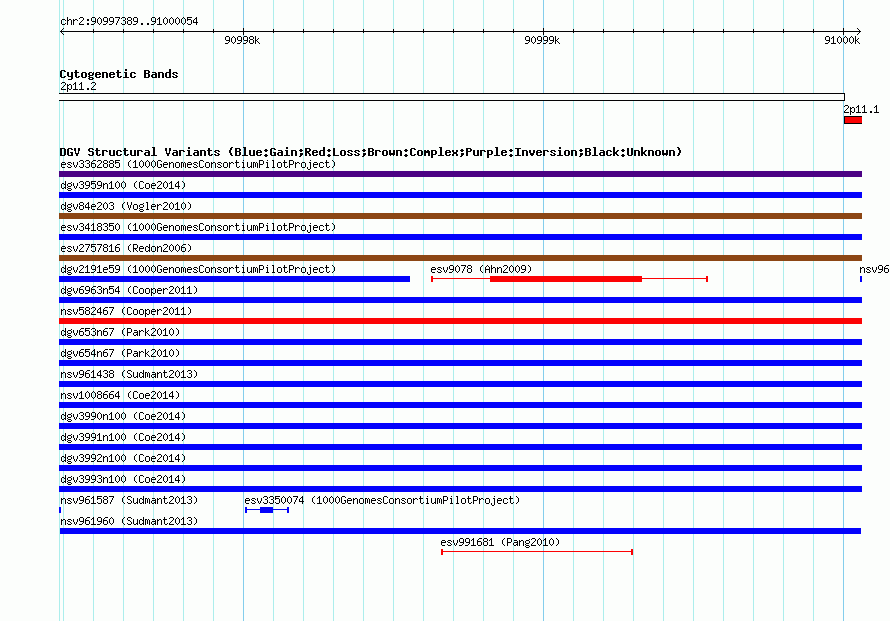Click the 2p11.2 cytogenetic band bar
The image size is (890, 621).
coord(452,97)
